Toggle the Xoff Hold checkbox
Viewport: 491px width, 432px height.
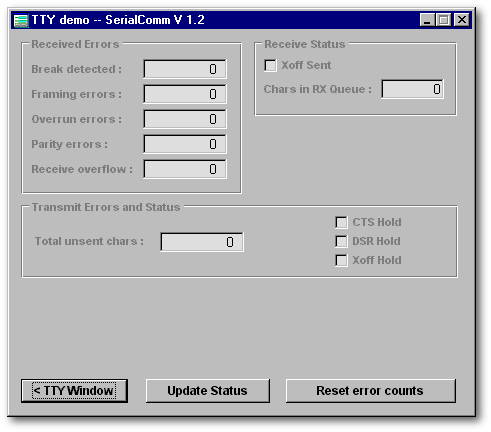point(341,260)
